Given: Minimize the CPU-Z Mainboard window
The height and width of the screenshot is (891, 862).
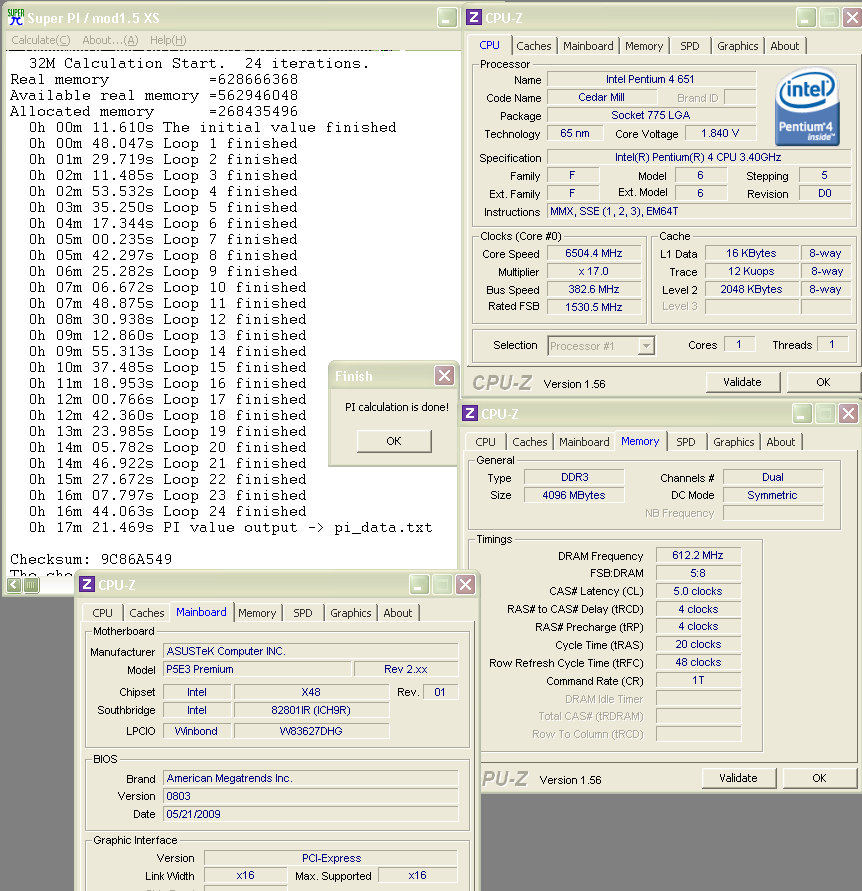Looking at the screenshot, I should 418,584.
